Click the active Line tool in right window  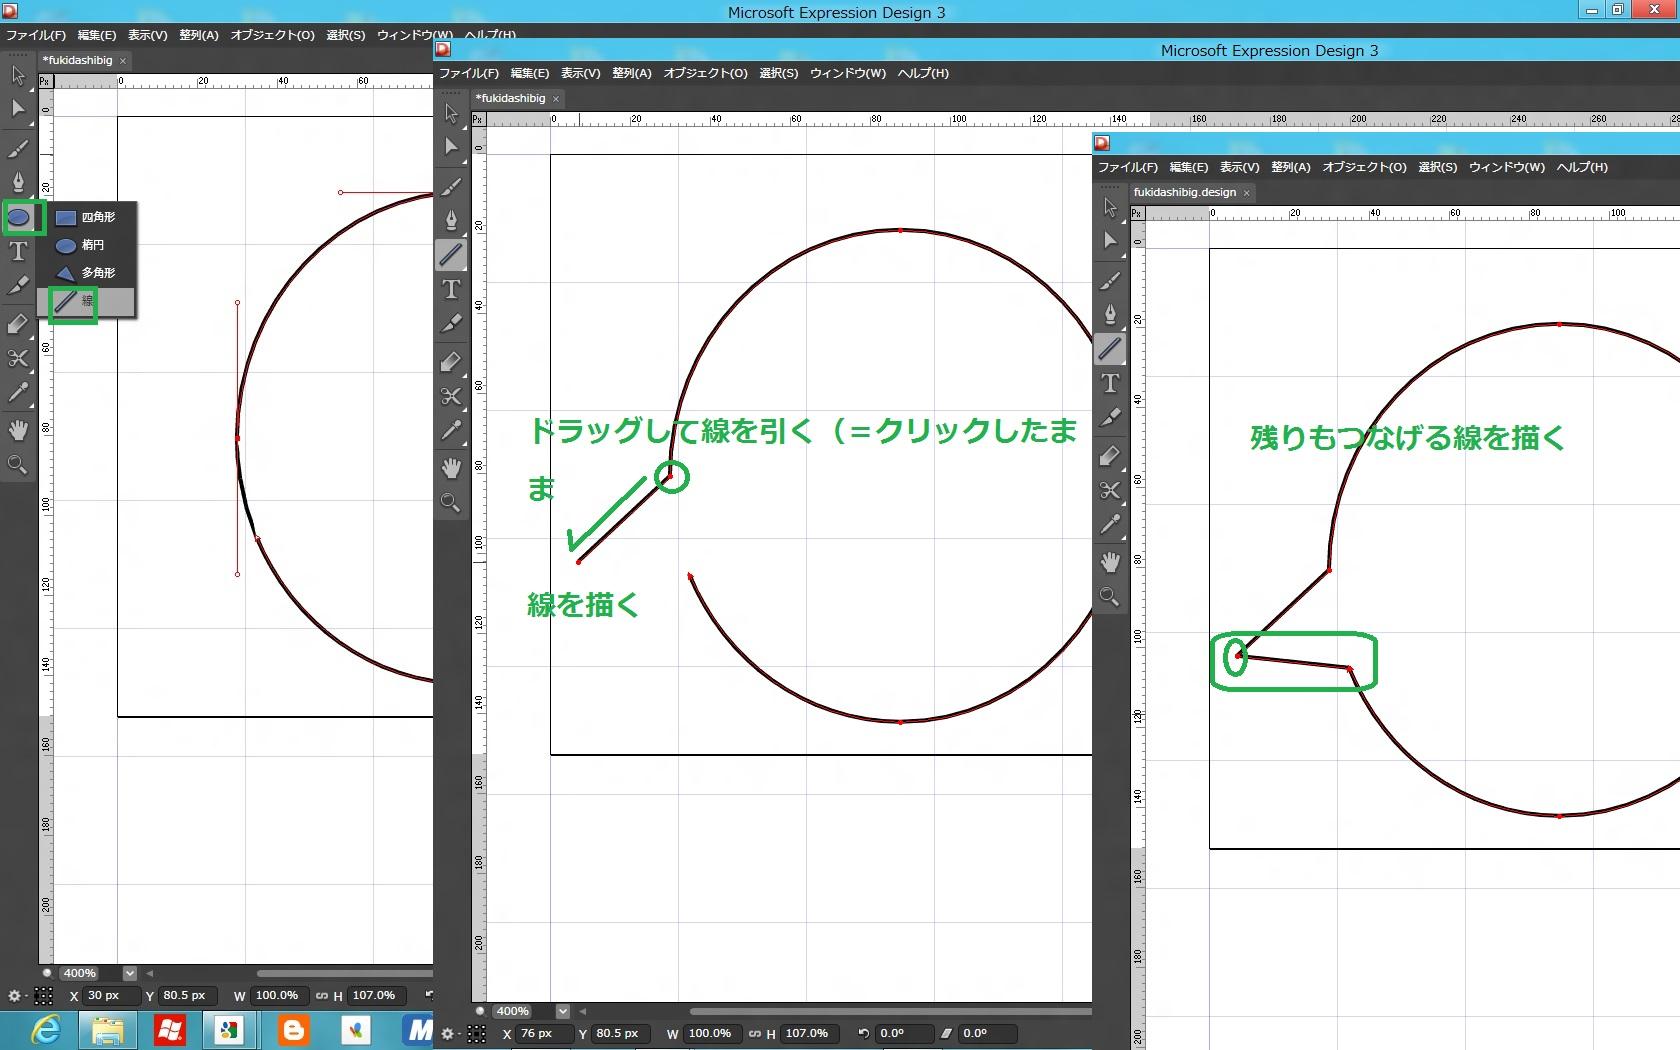[x=1110, y=349]
